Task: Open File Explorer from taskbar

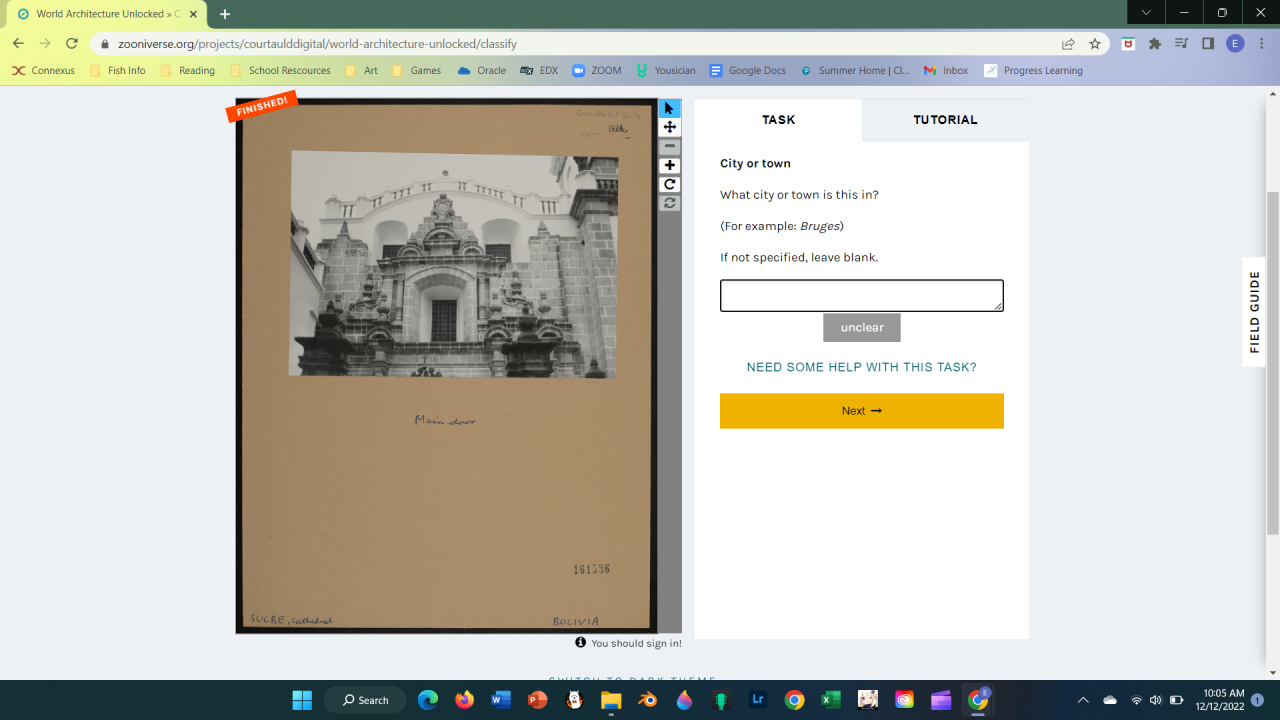Action: click(x=611, y=700)
